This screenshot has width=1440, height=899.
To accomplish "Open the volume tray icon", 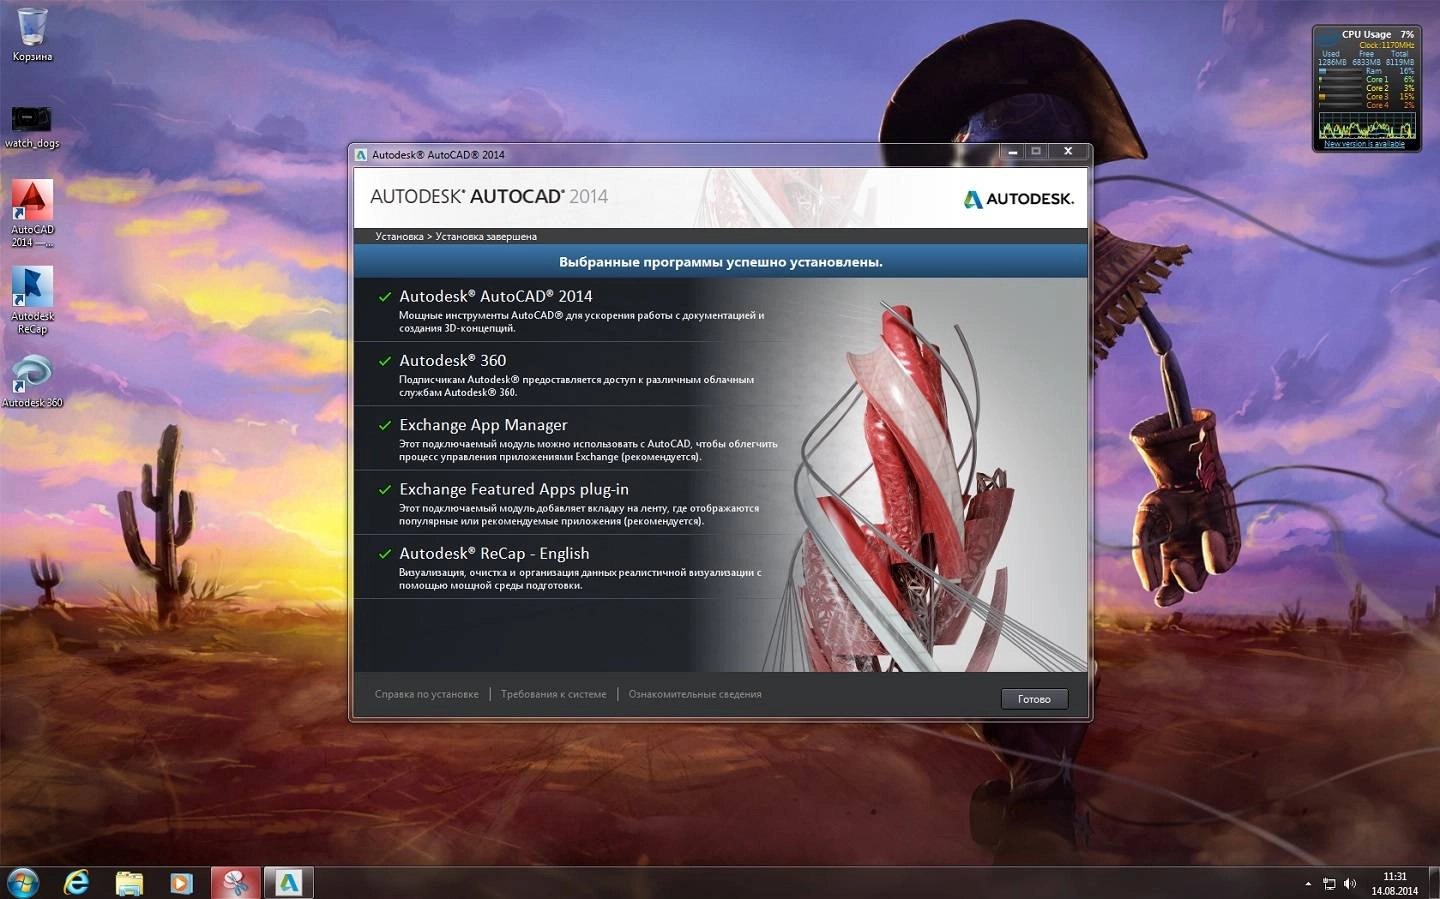I will 1350,884.
